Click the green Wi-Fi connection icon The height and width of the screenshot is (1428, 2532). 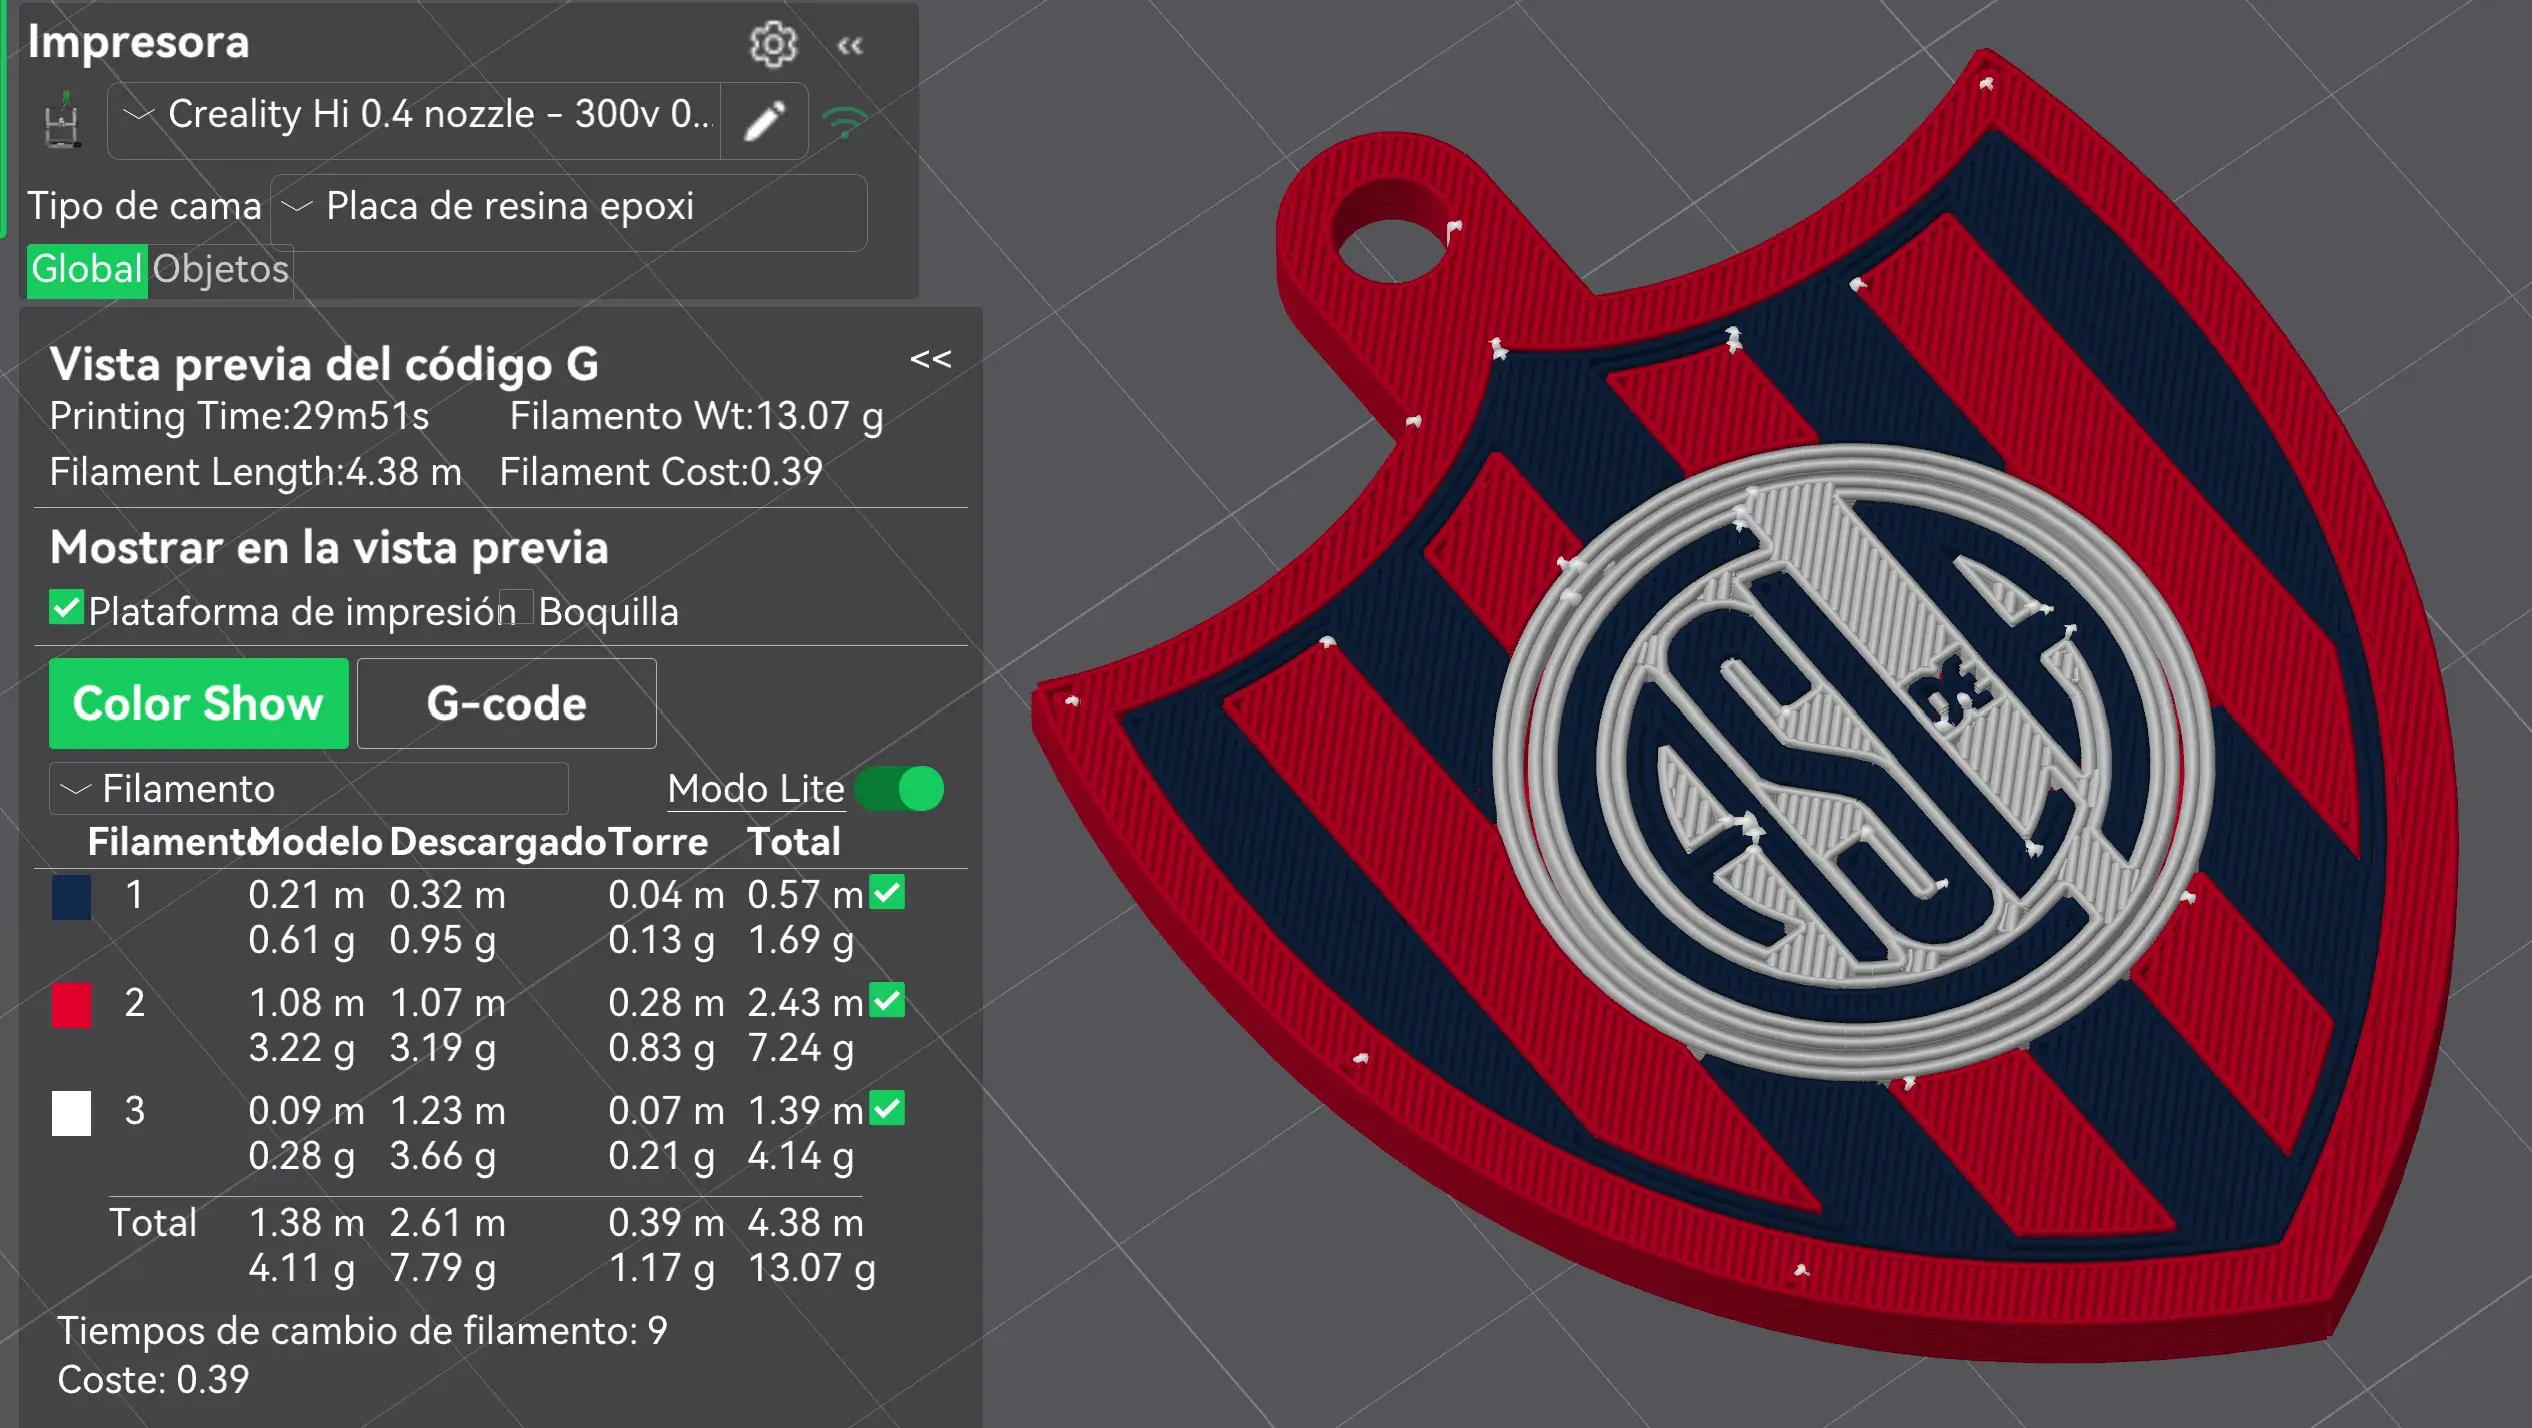tap(845, 122)
